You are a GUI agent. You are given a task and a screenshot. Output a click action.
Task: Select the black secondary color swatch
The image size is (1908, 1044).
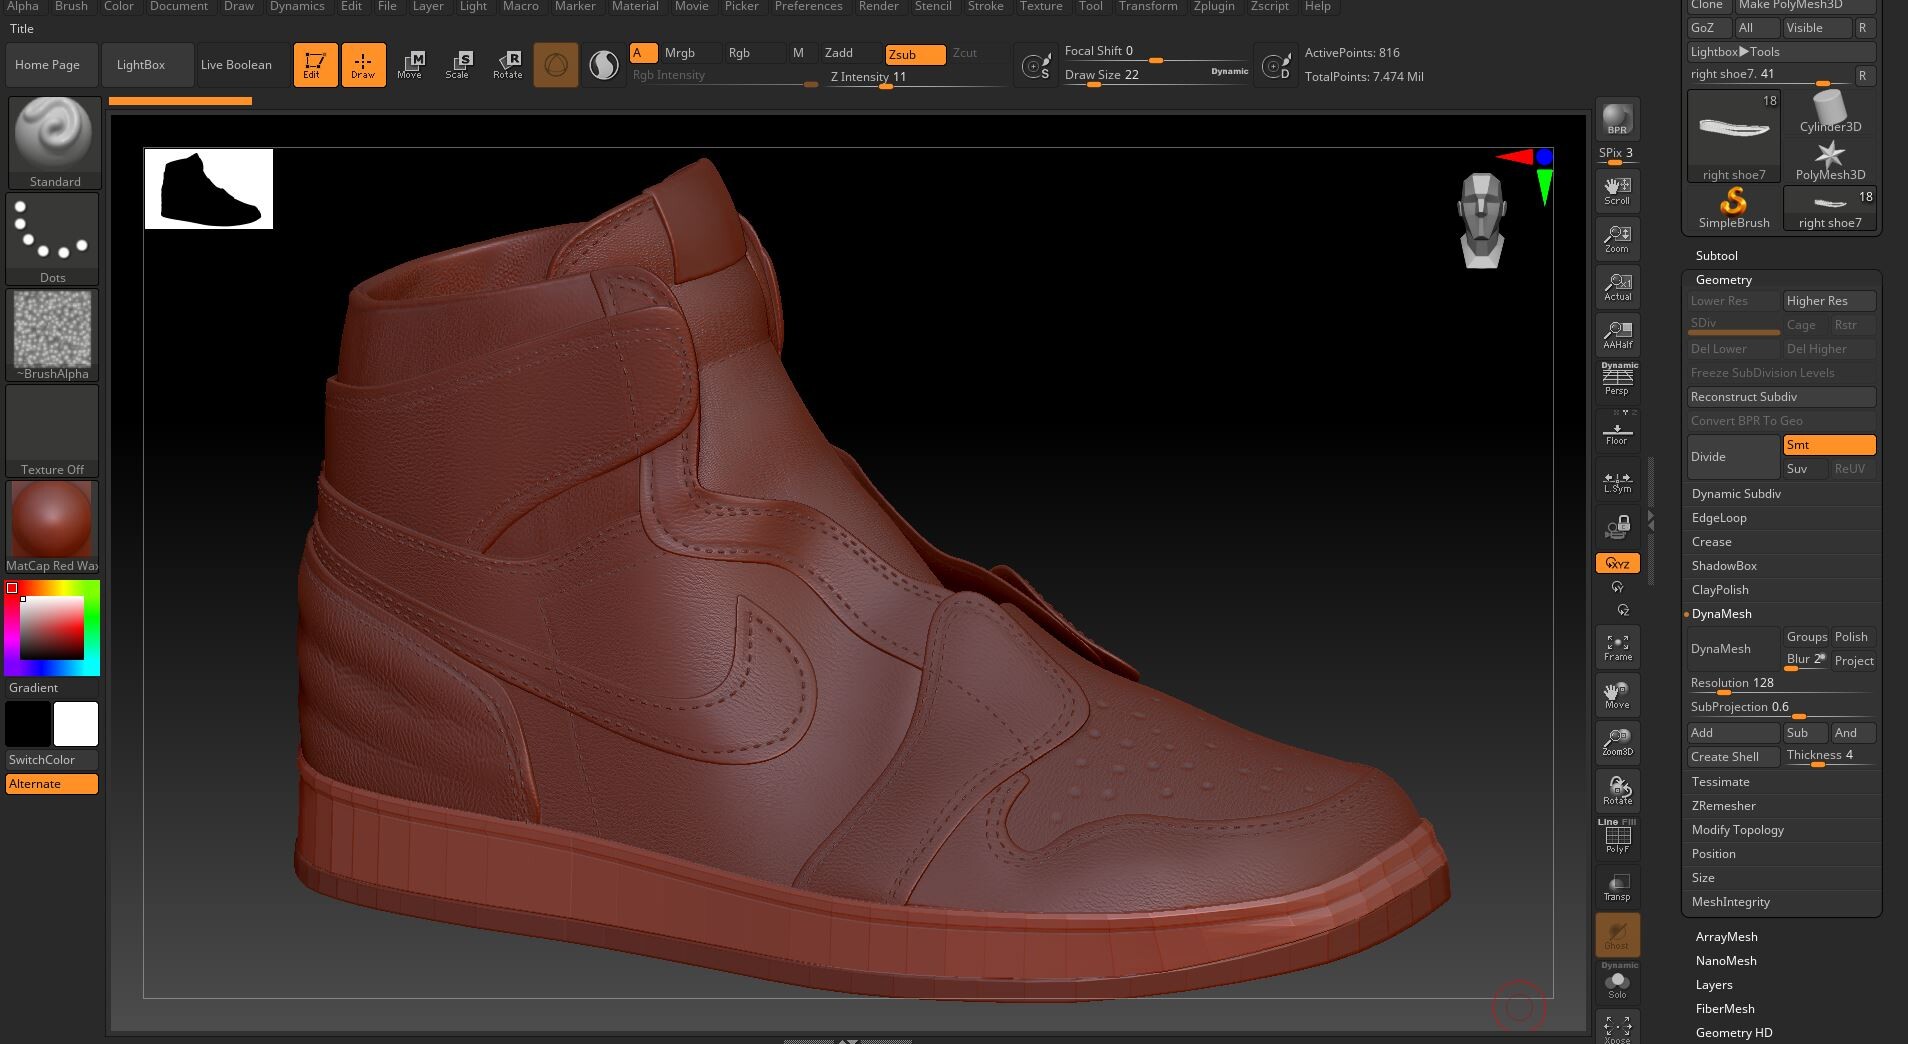(x=28, y=724)
